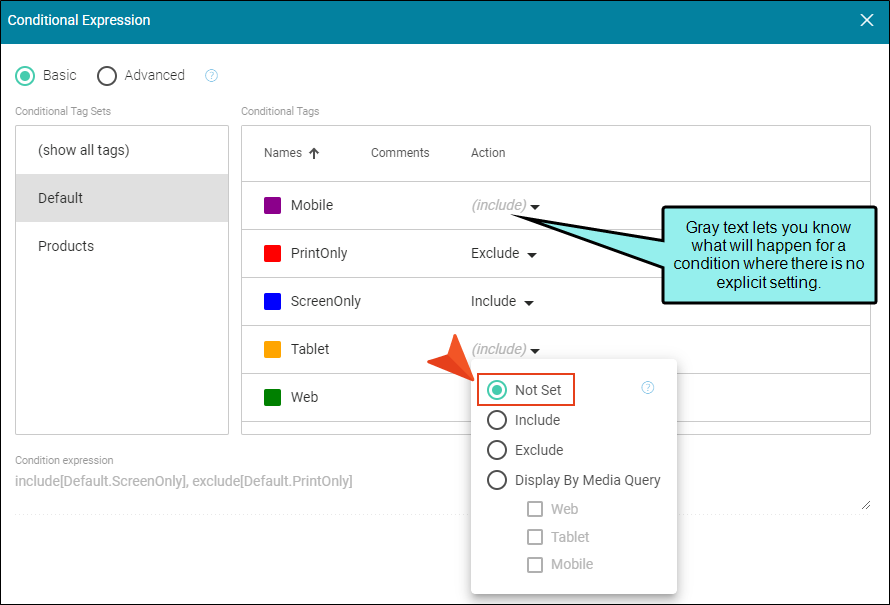Image resolution: width=890 pixels, height=605 pixels.
Task: Click the Comments column header
Action: [x=400, y=153]
